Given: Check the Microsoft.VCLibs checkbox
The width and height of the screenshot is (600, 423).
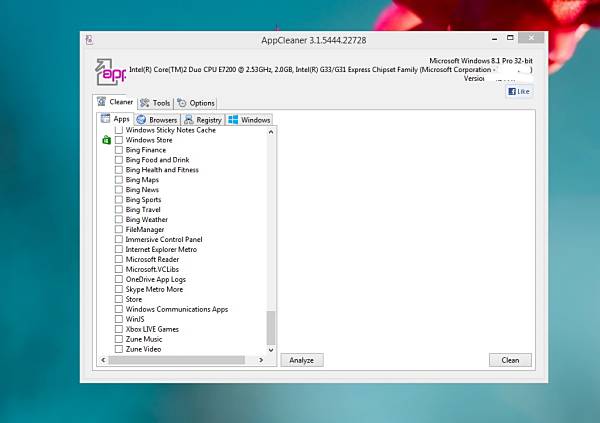Looking at the screenshot, I should pos(119,269).
